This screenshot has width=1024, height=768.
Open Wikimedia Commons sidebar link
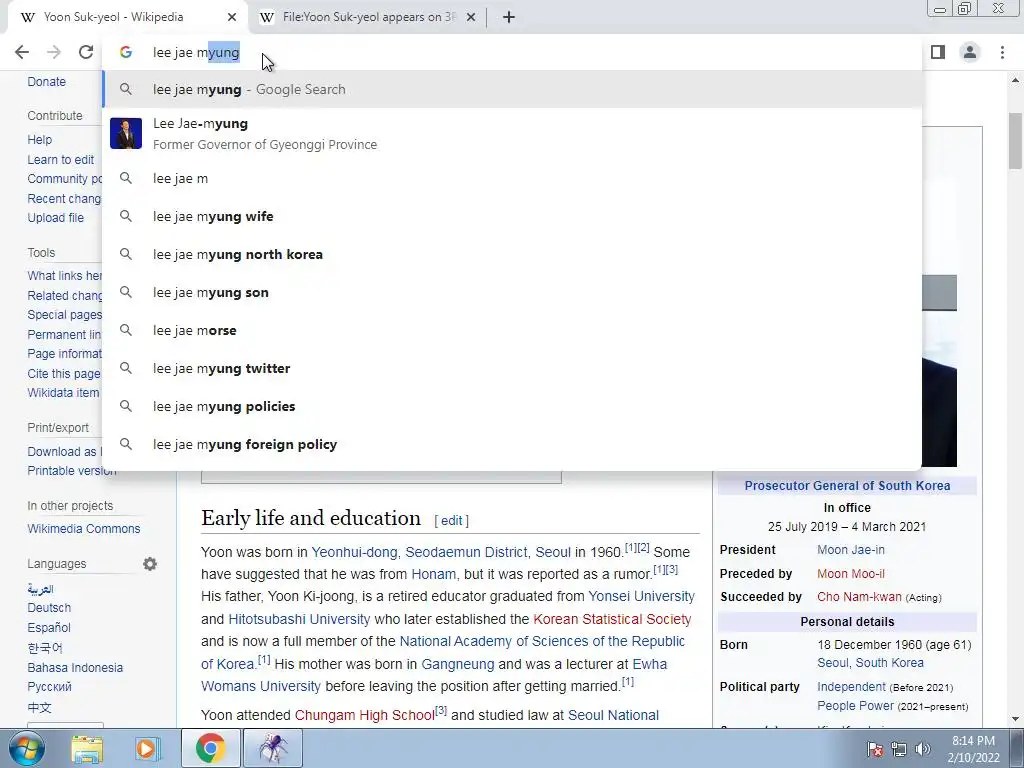pyautogui.click(x=84, y=528)
